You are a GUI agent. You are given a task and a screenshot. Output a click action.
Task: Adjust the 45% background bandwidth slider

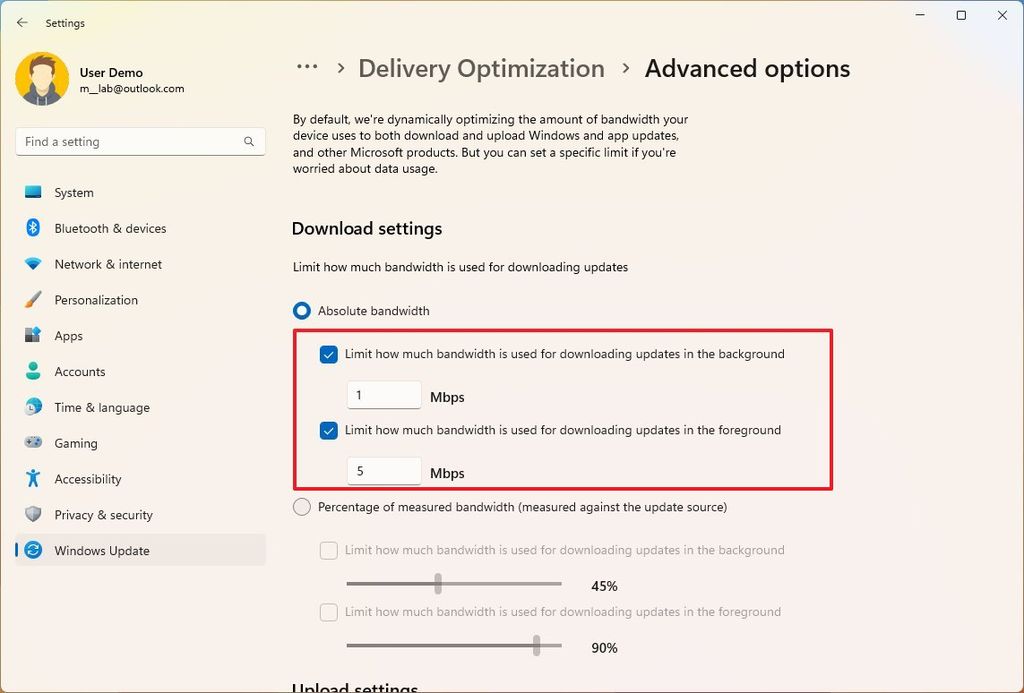coord(437,584)
